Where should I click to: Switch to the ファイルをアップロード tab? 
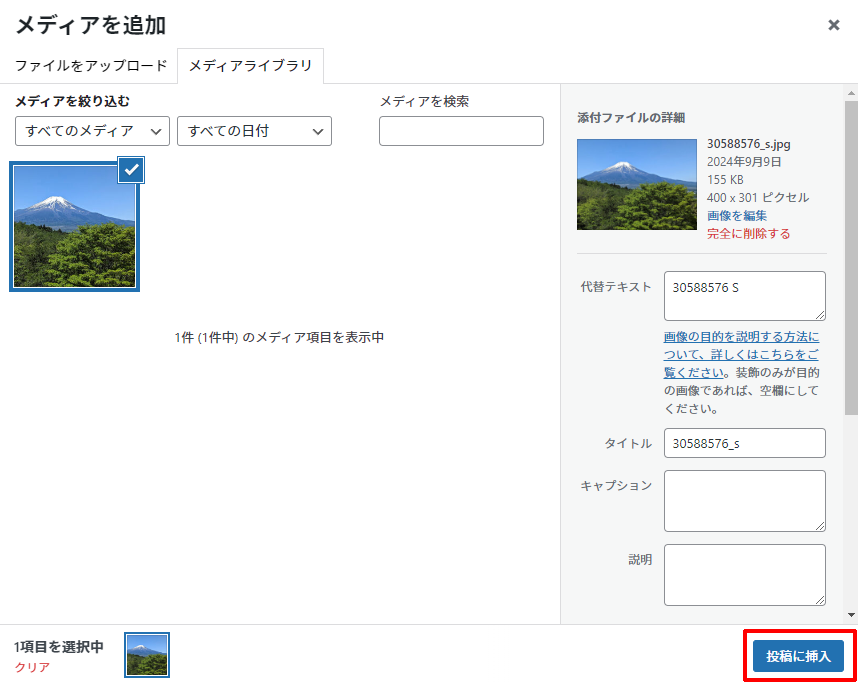[90, 66]
